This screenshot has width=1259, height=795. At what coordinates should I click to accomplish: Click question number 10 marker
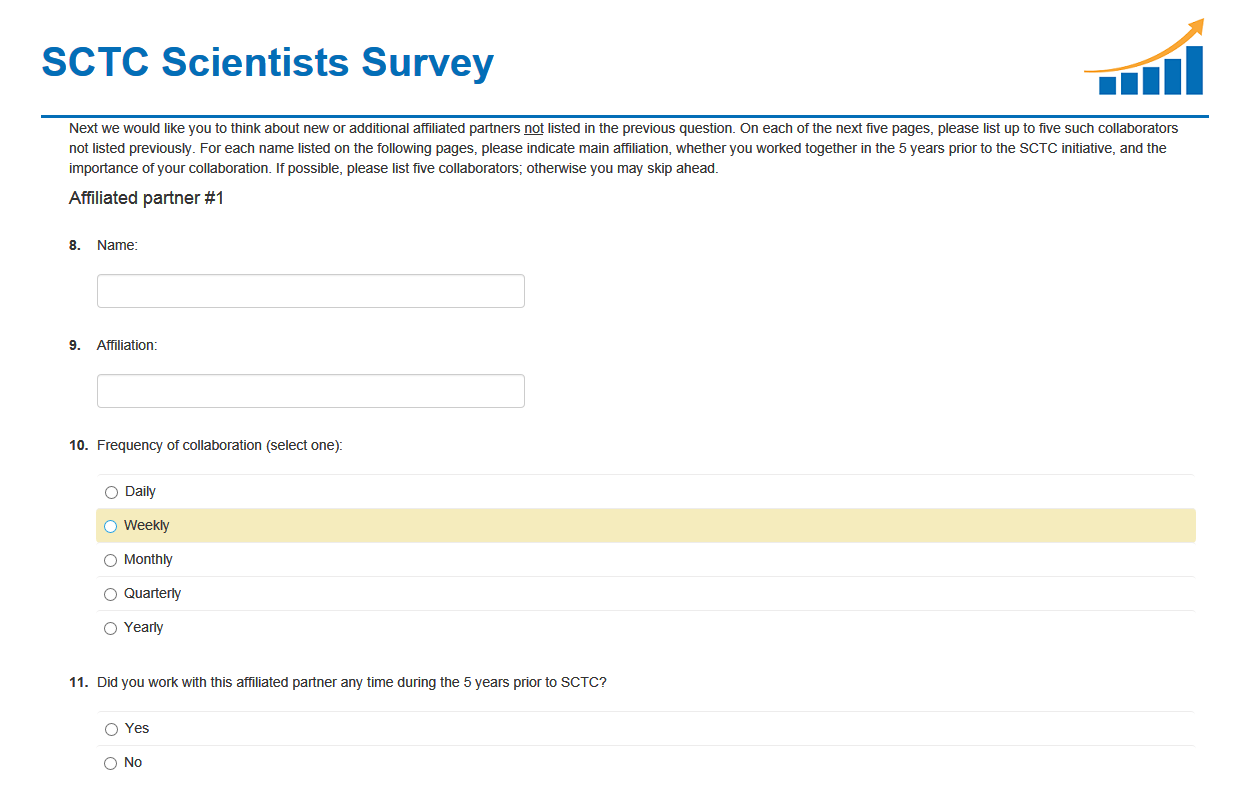(x=78, y=445)
